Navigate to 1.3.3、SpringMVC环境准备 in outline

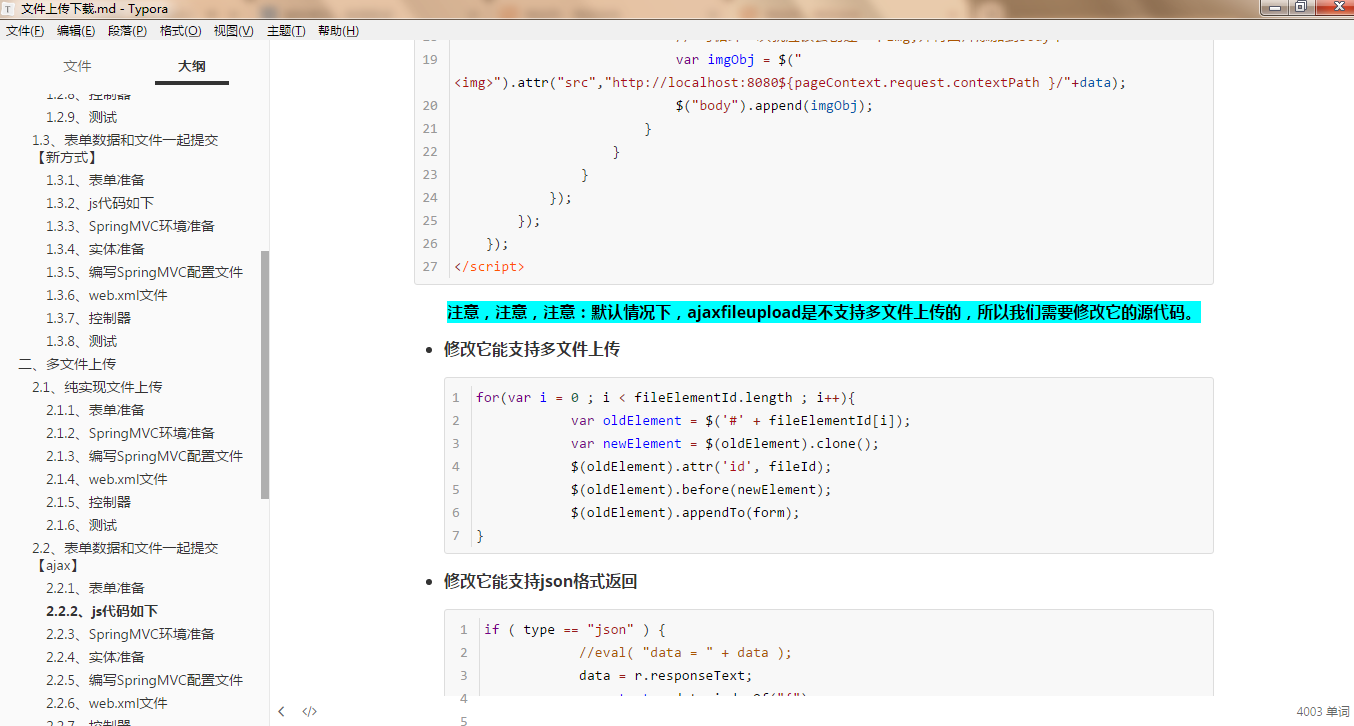click(130, 226)
